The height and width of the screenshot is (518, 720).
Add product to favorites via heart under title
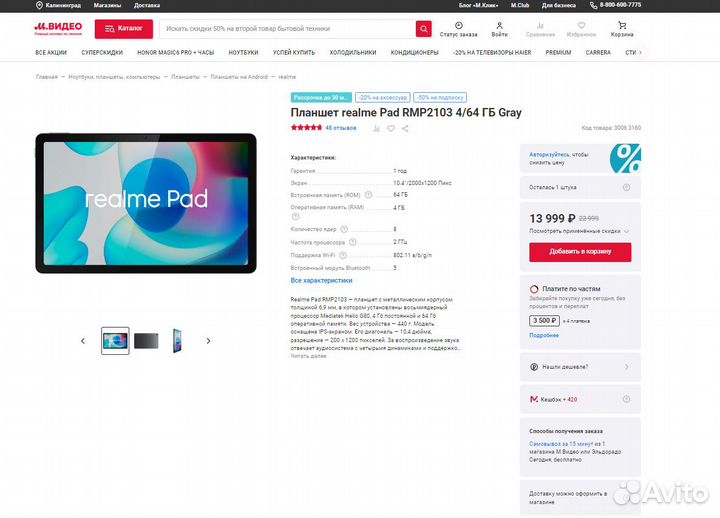(x=389, y=128)
